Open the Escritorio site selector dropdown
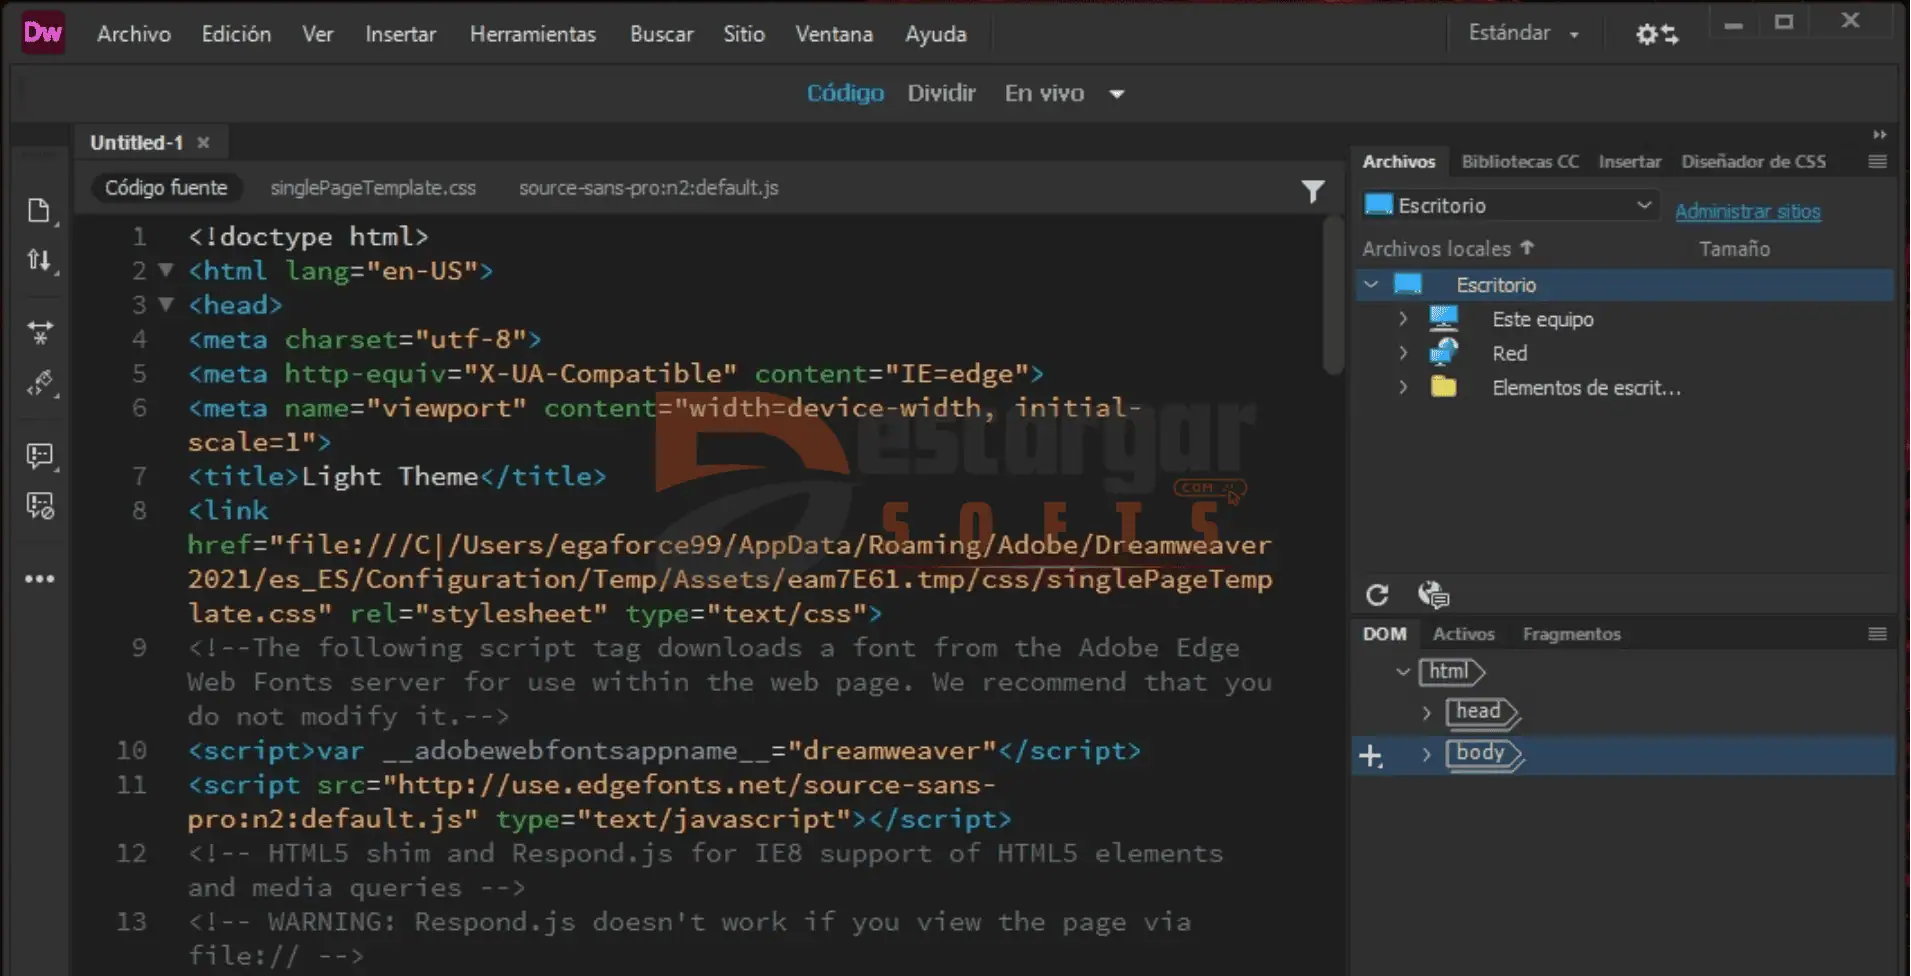This screenshot has width=1911, height=976. pos(1510,205)
